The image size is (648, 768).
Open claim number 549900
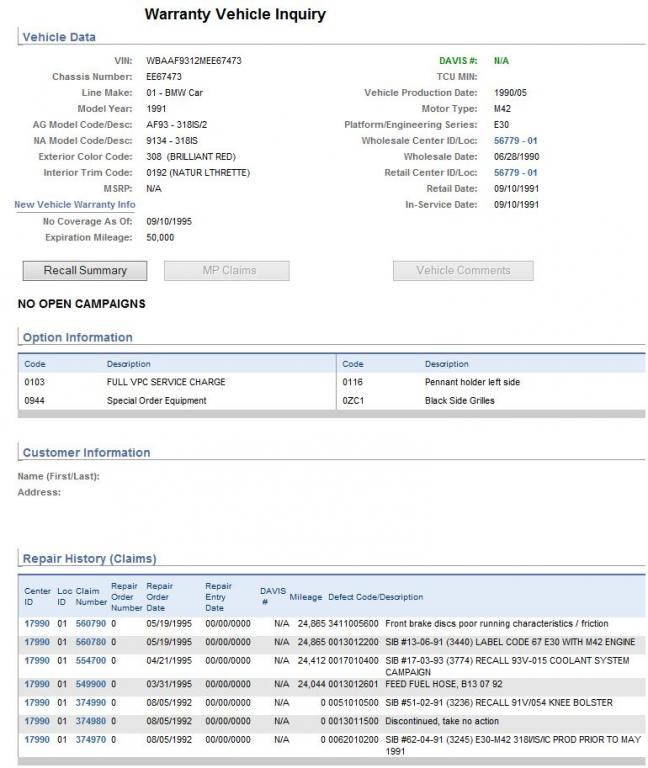tap(90, 685)
